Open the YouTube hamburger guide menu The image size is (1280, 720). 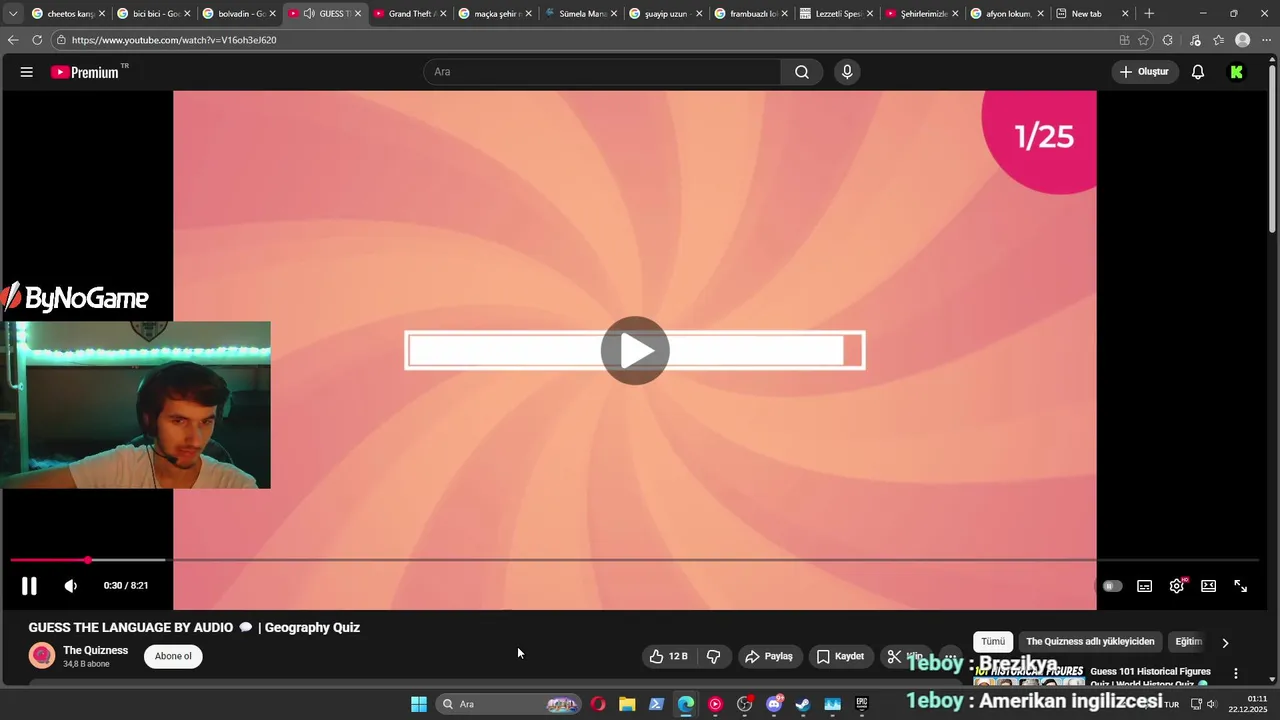[x=27, y=72]
